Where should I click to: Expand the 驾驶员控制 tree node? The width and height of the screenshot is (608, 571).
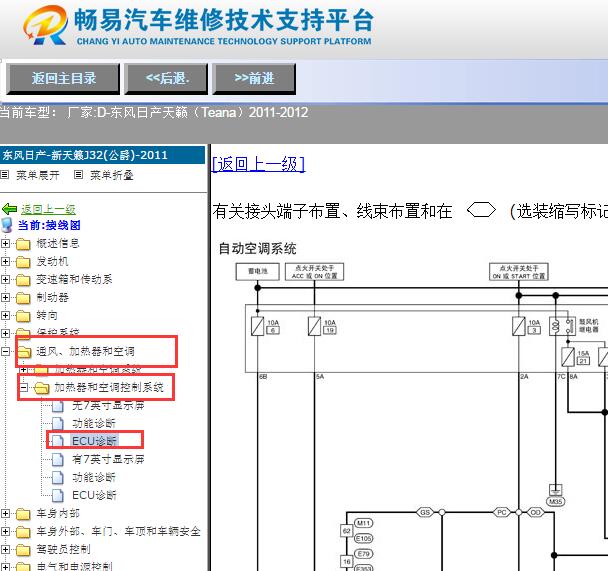coord(5,550)
